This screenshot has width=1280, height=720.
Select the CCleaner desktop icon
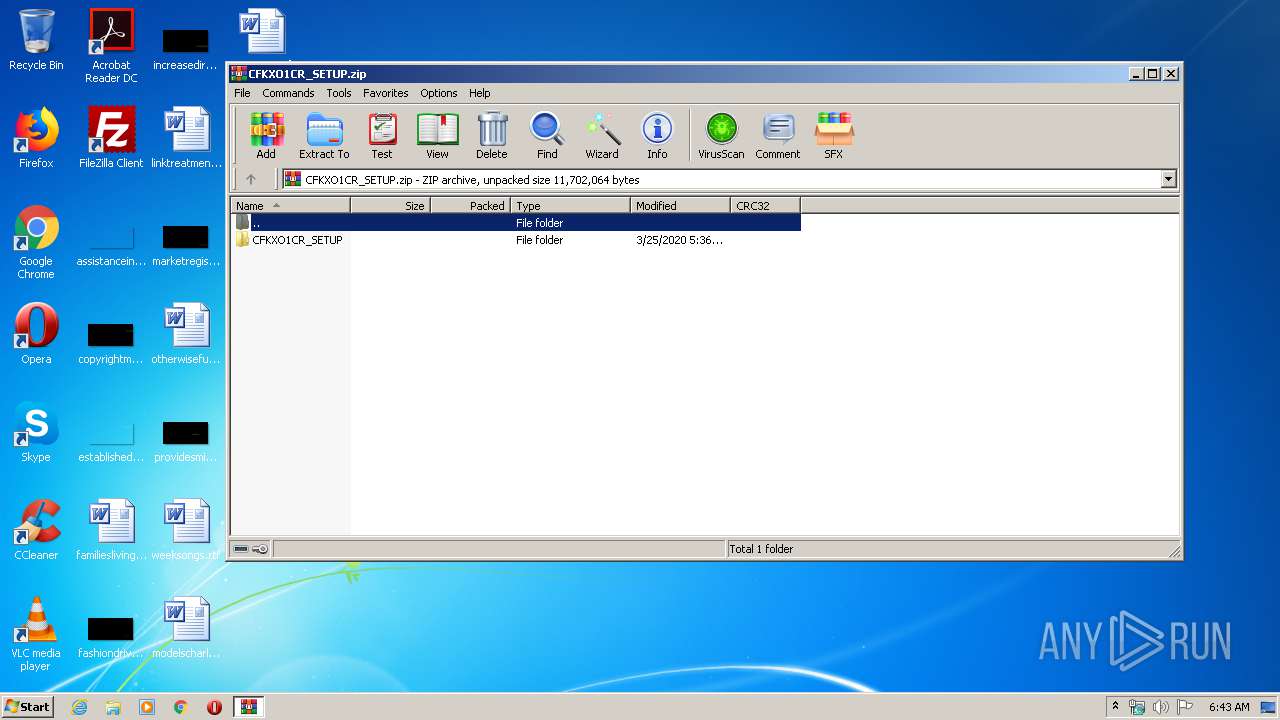[x=36, y=530]
